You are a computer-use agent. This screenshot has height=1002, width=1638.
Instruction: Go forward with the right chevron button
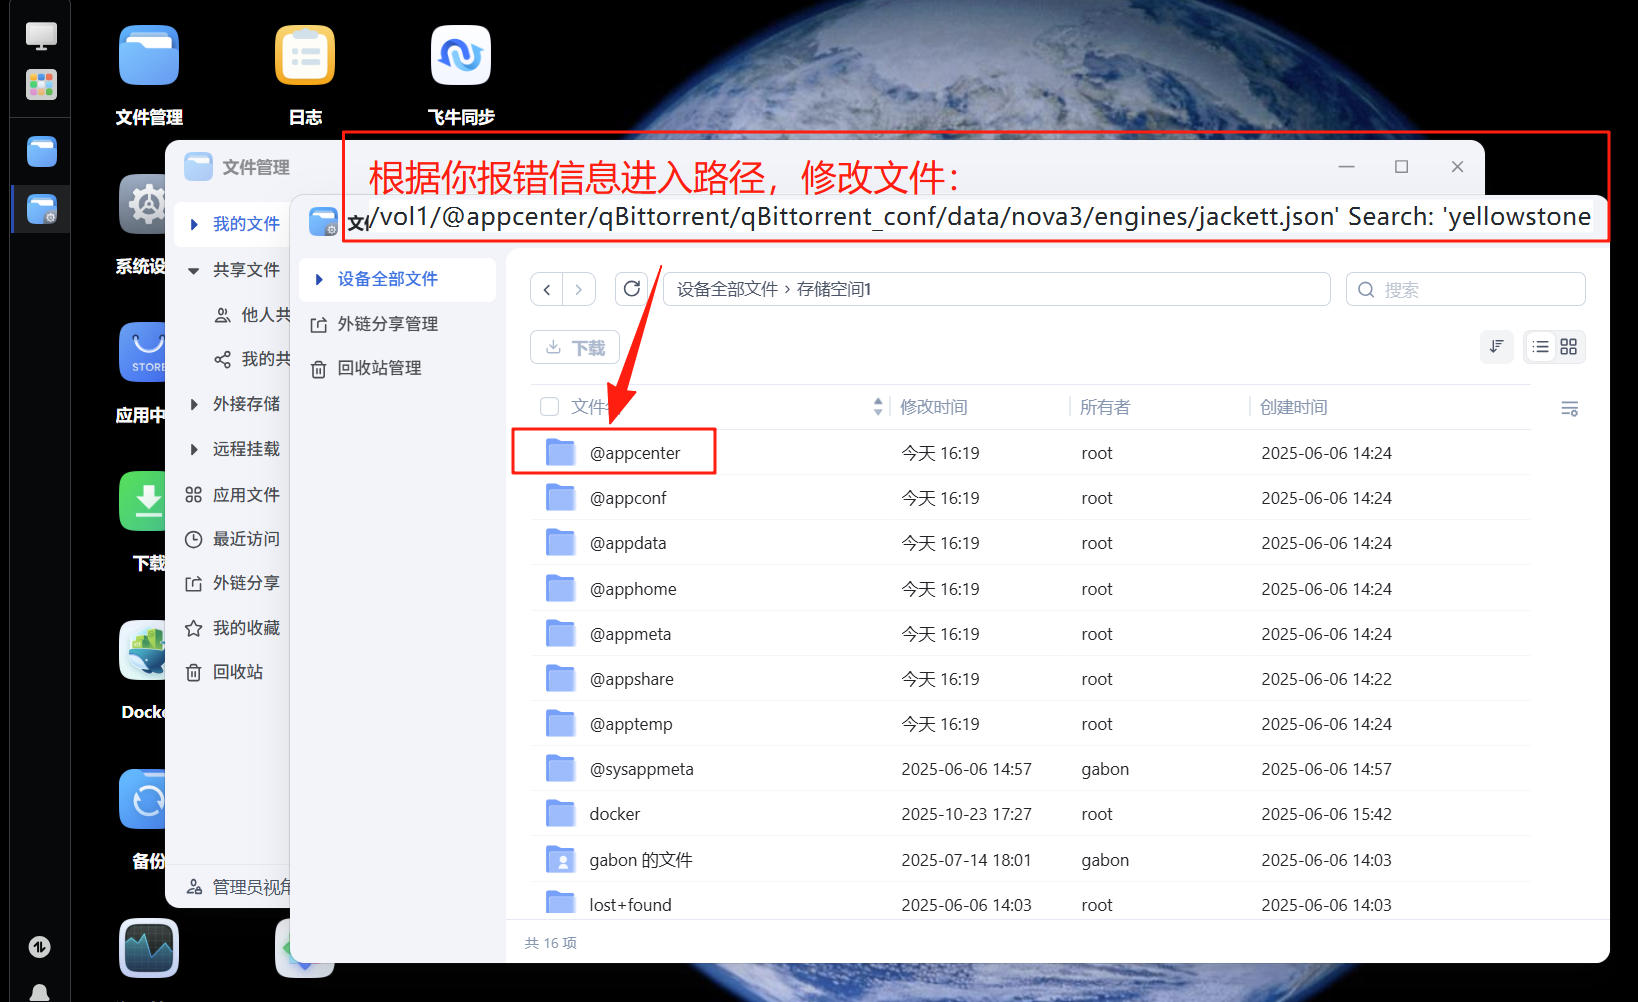[579, 290]
